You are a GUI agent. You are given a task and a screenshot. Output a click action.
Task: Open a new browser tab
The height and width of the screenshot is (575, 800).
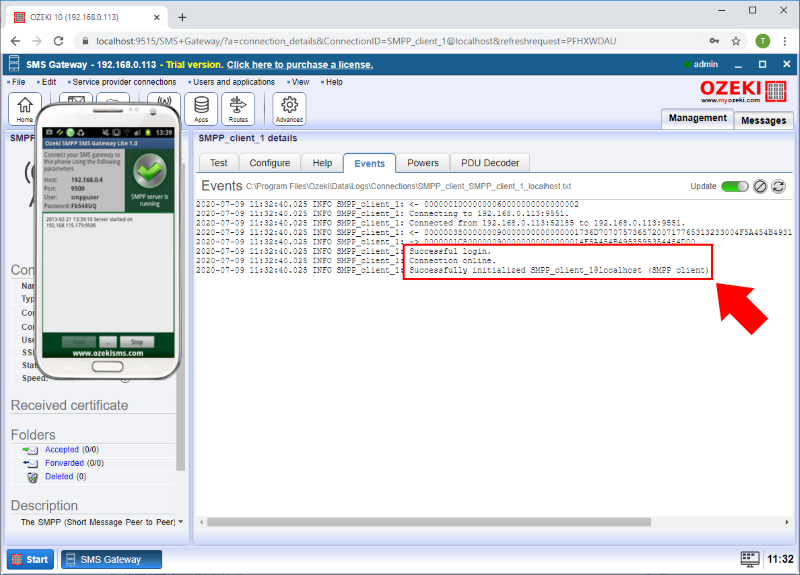(x=182, y=17)
